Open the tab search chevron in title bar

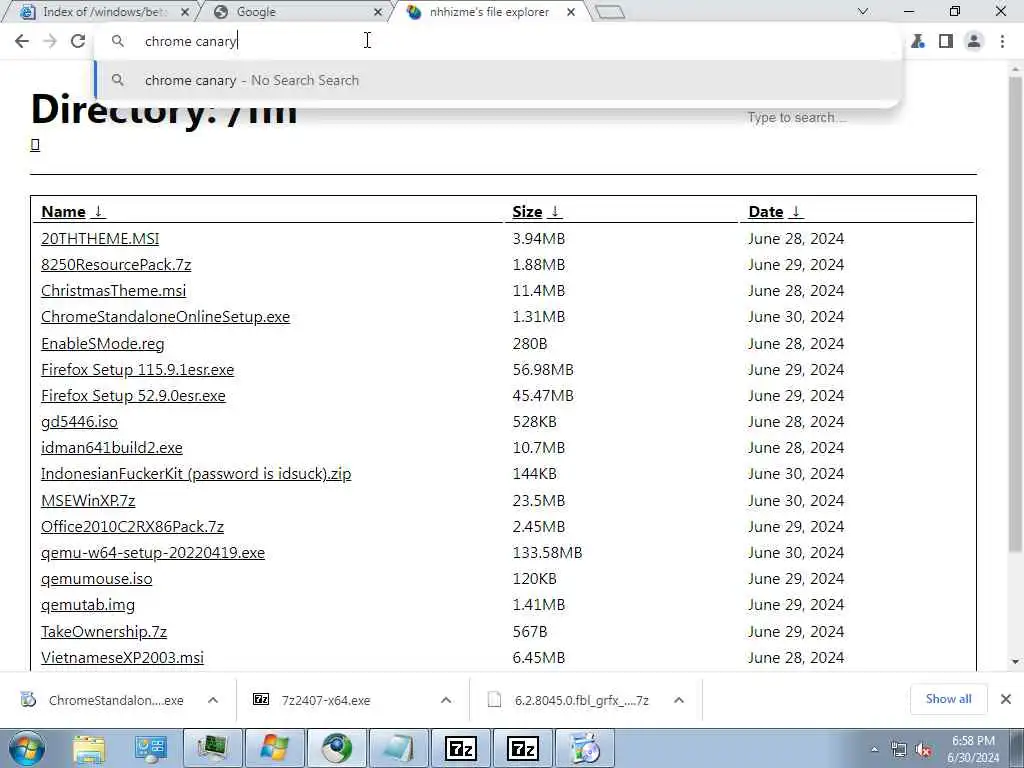point(863,11)
